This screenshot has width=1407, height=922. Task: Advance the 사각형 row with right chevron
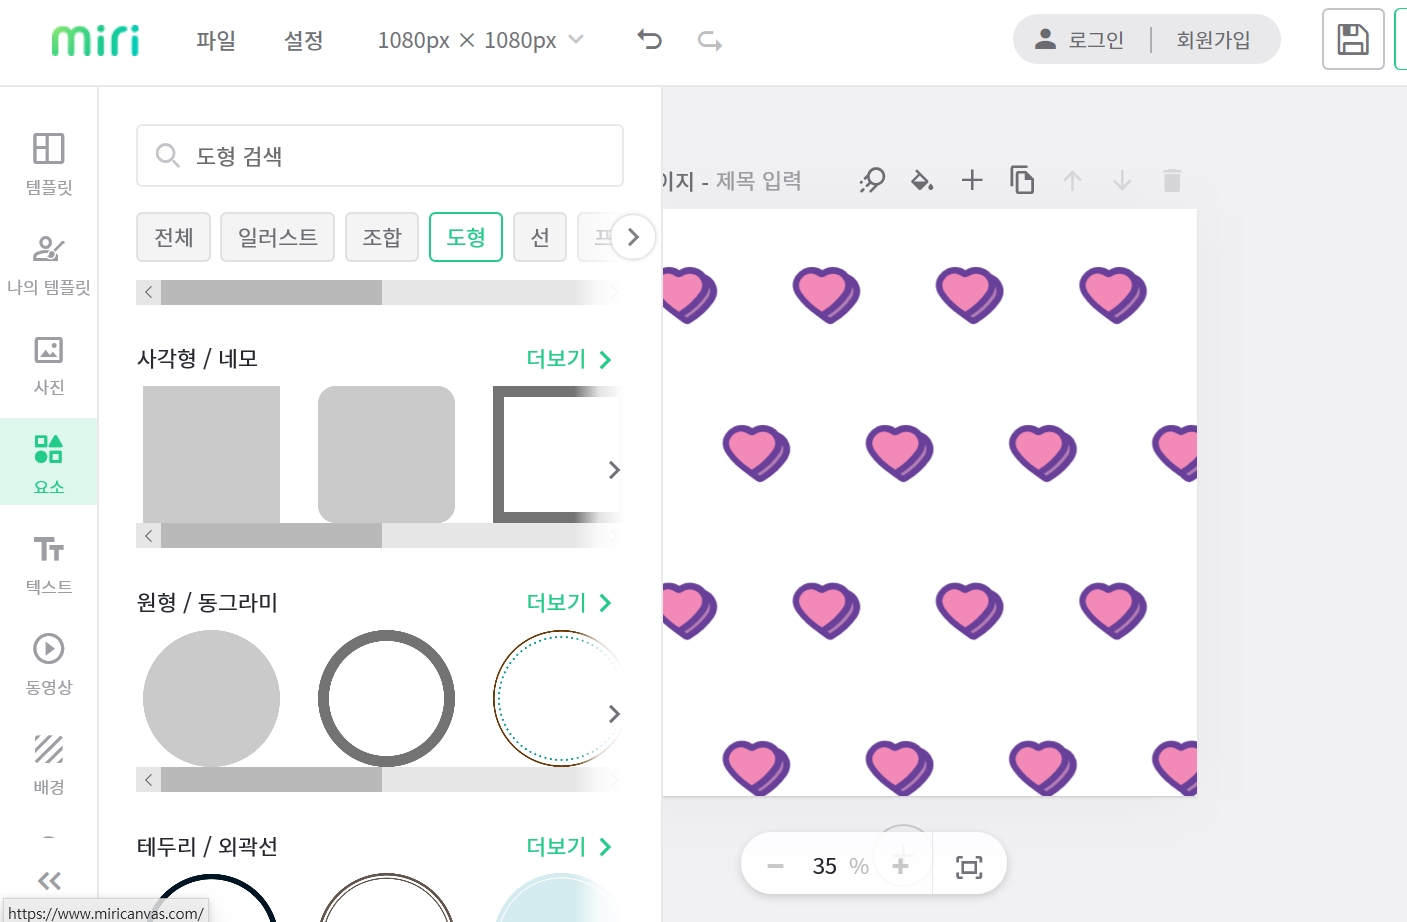[614, 470]
